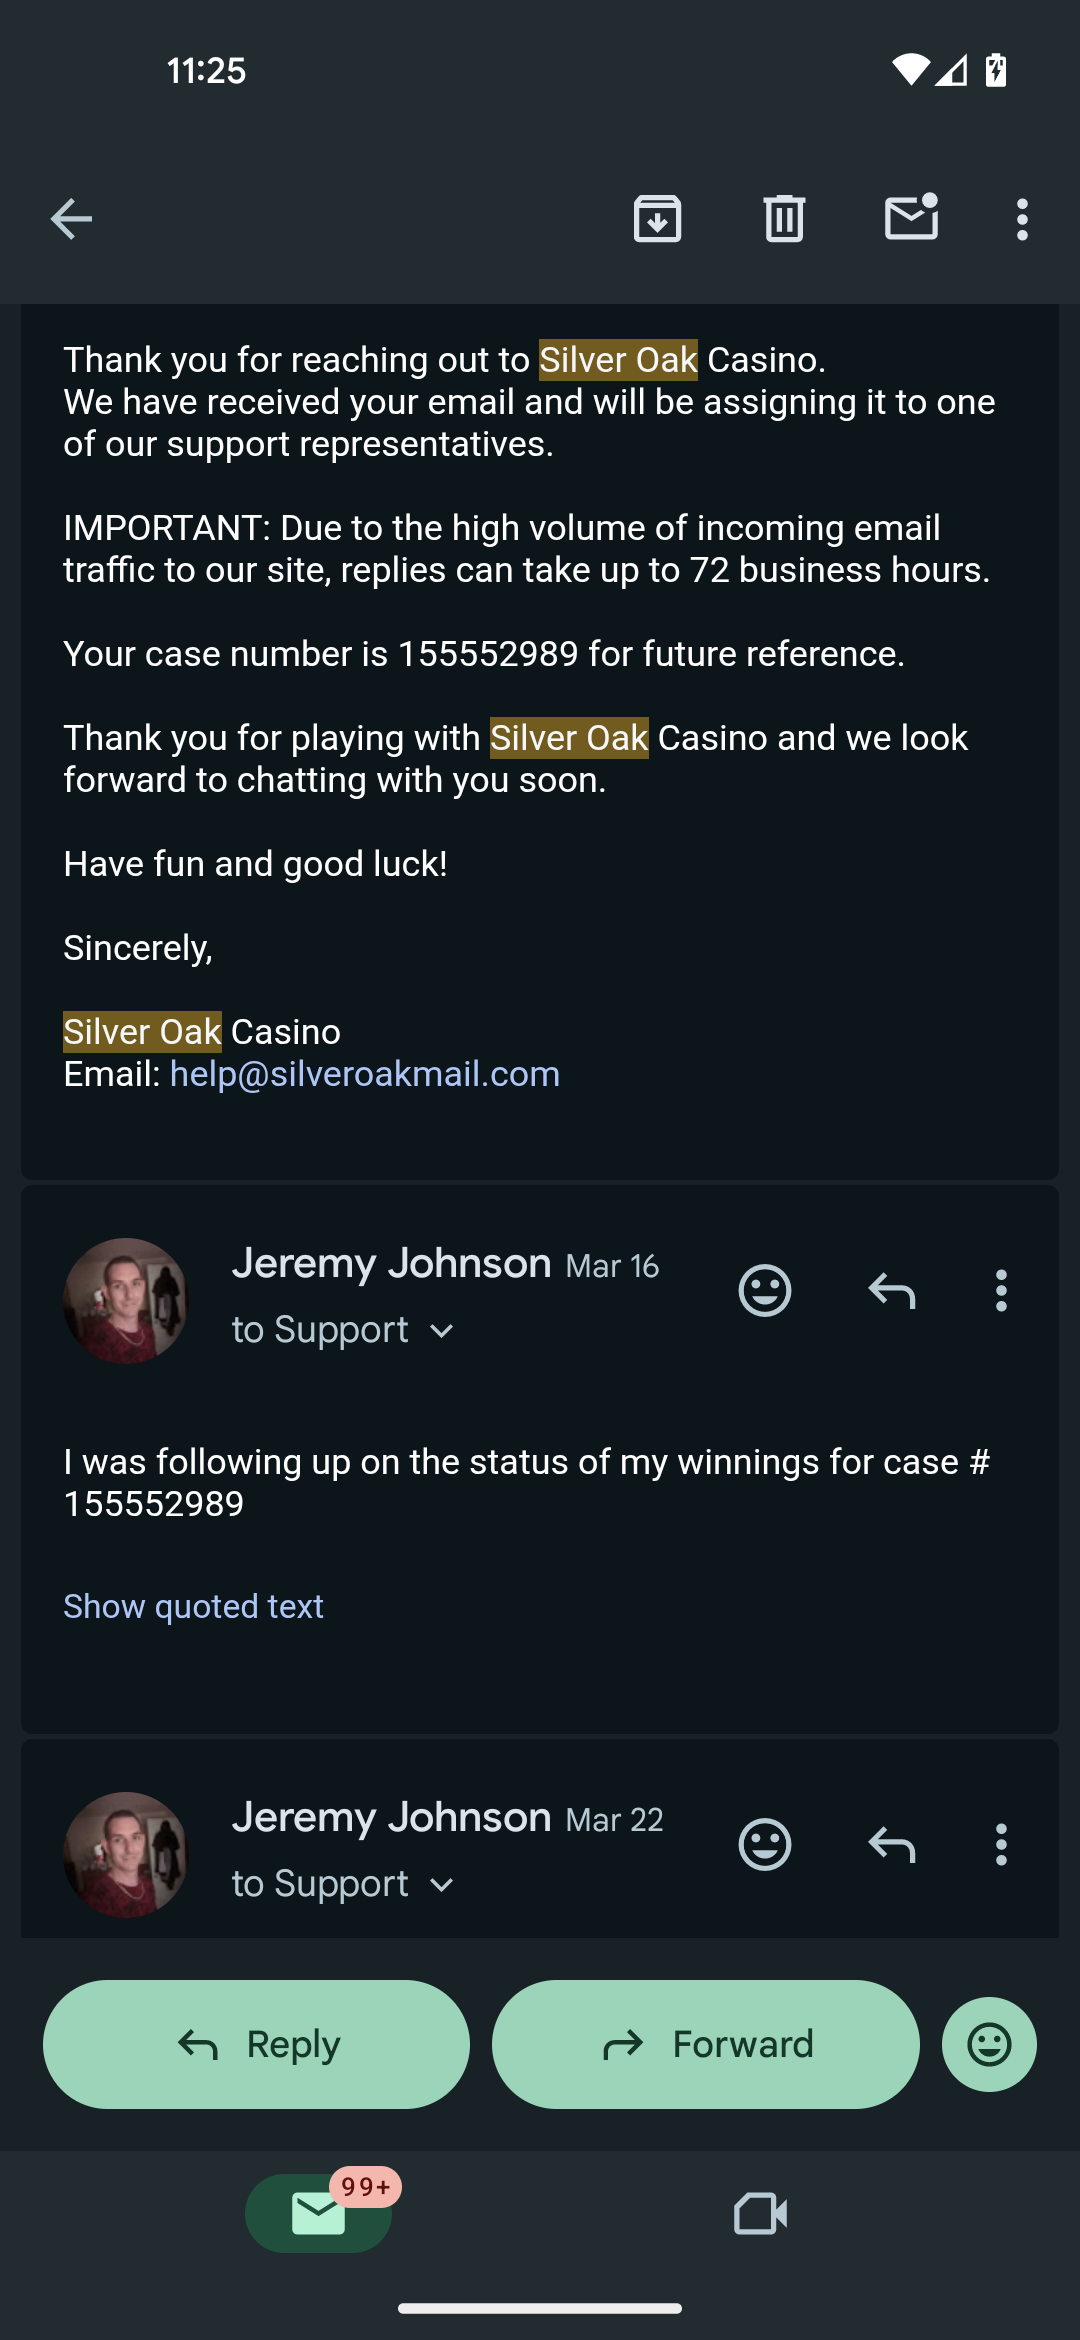Add emoji reaction to Mar 22 message

pyautogui.click(x=765, y=1844)
